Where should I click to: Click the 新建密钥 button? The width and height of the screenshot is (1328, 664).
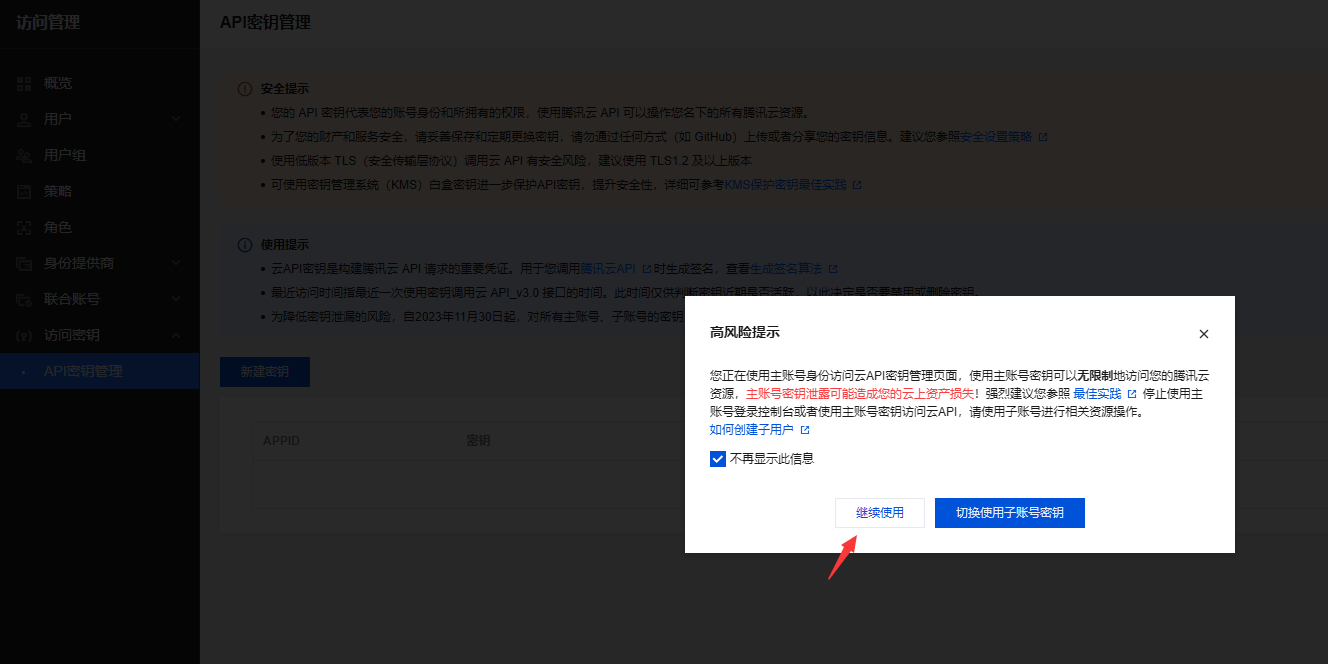(265, 371)
